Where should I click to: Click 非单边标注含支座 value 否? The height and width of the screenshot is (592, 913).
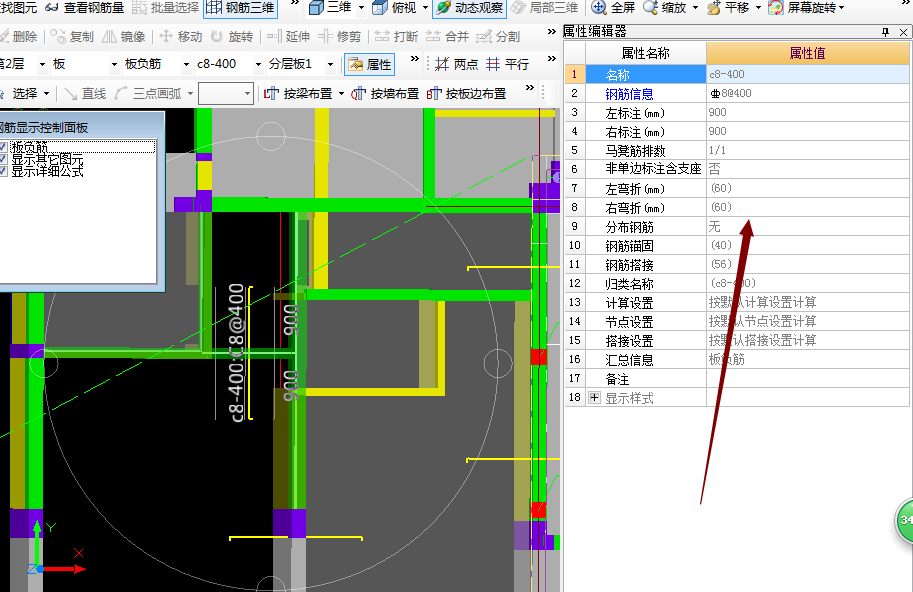click(808, 169)
